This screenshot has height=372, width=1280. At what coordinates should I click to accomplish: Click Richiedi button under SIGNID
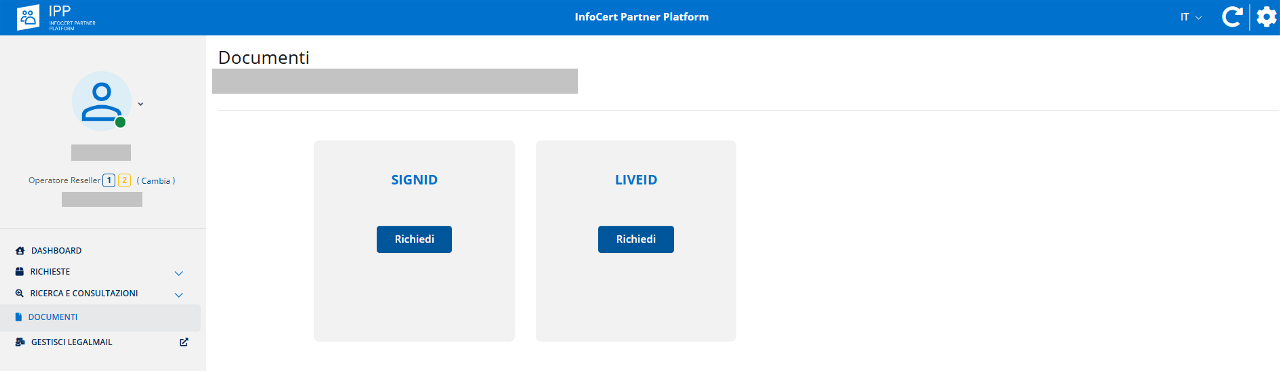(414, 240)
